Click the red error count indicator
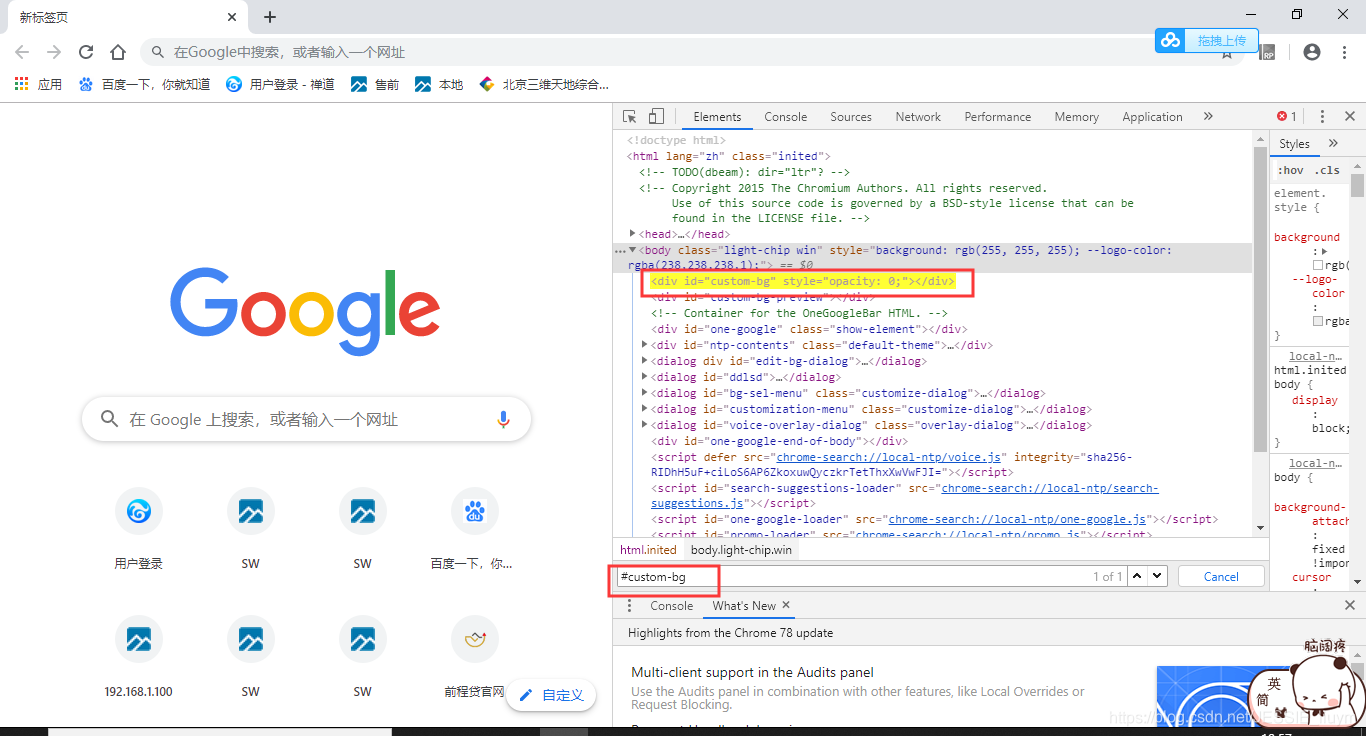 point(1287,117)
